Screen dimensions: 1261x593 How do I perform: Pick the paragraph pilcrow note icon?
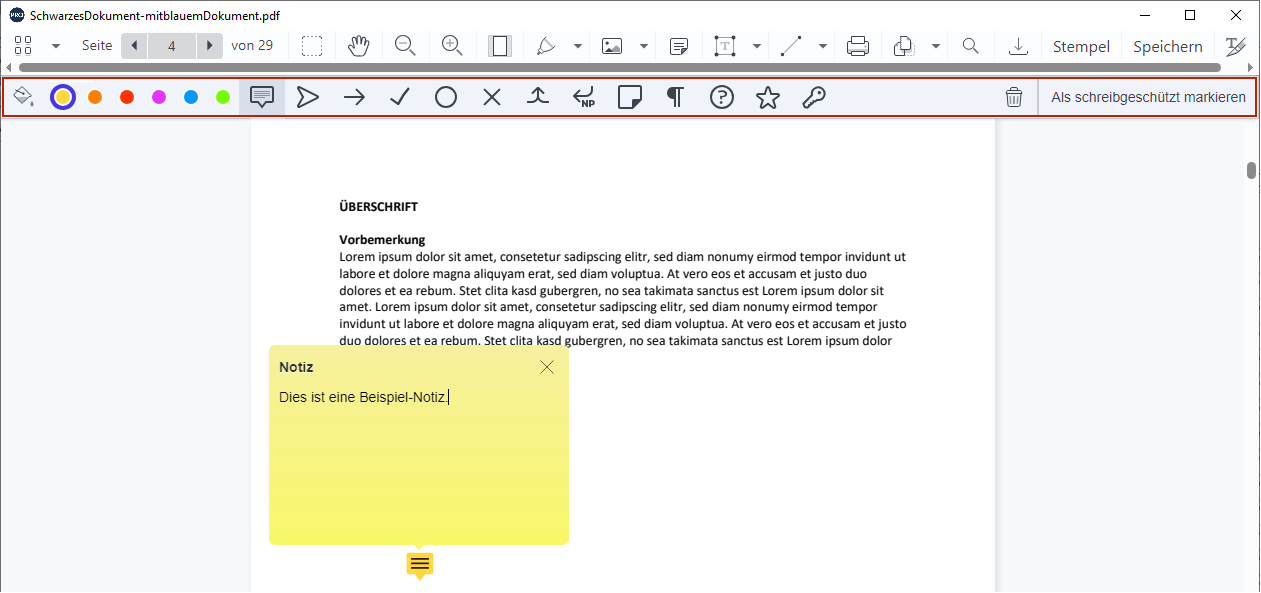click(x=676, y=97)
